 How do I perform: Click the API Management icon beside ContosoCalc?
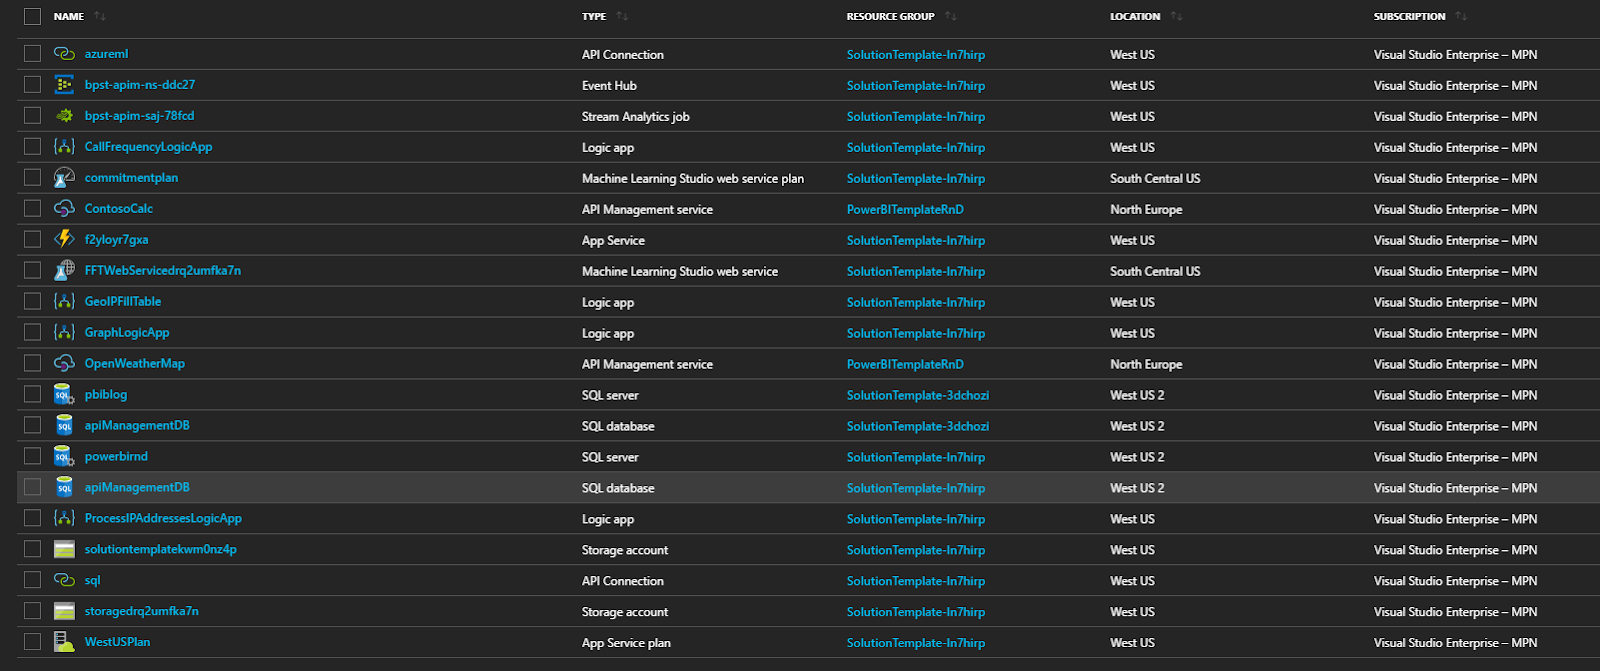tap(64, 209)
